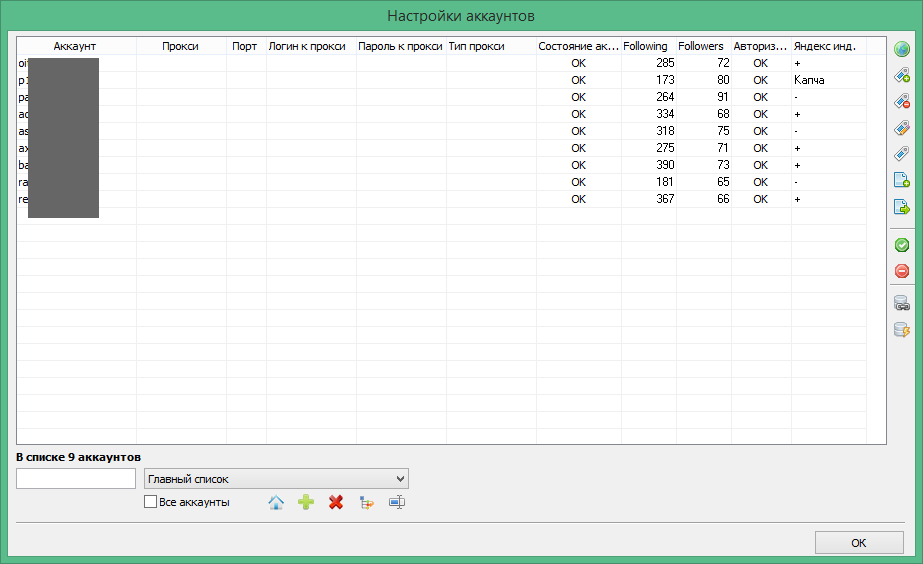Enable the "Все аккаунты" checkbox
Image resolution: width=923 pixels, height=564 pixels.
pos(151,502)
